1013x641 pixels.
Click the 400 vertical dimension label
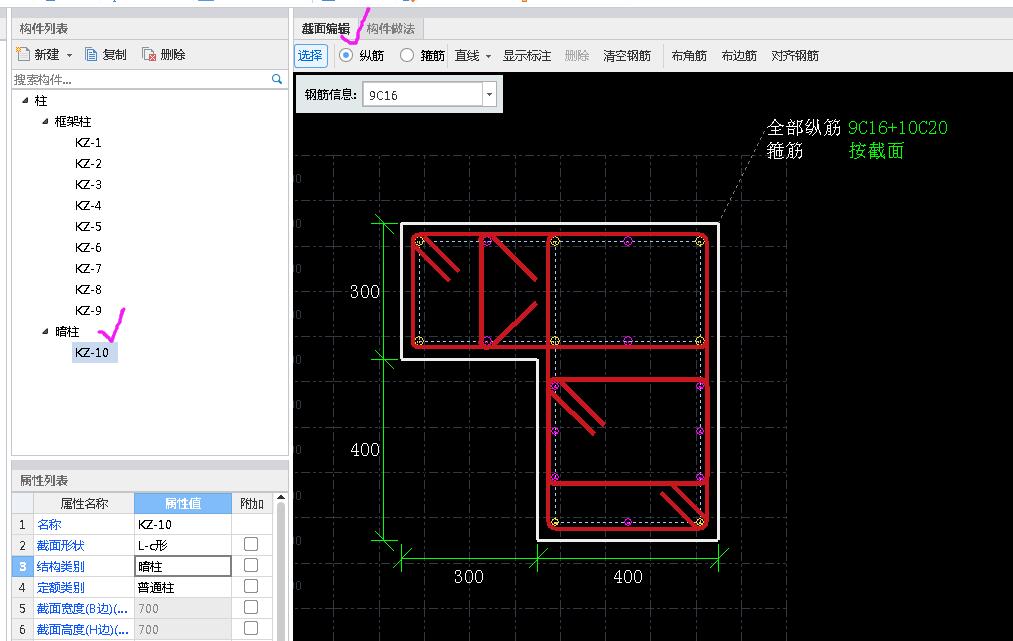point(364,450)
